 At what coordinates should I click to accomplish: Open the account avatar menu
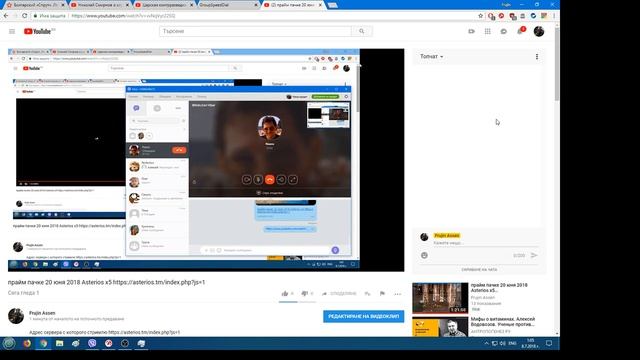pos(539,31)
